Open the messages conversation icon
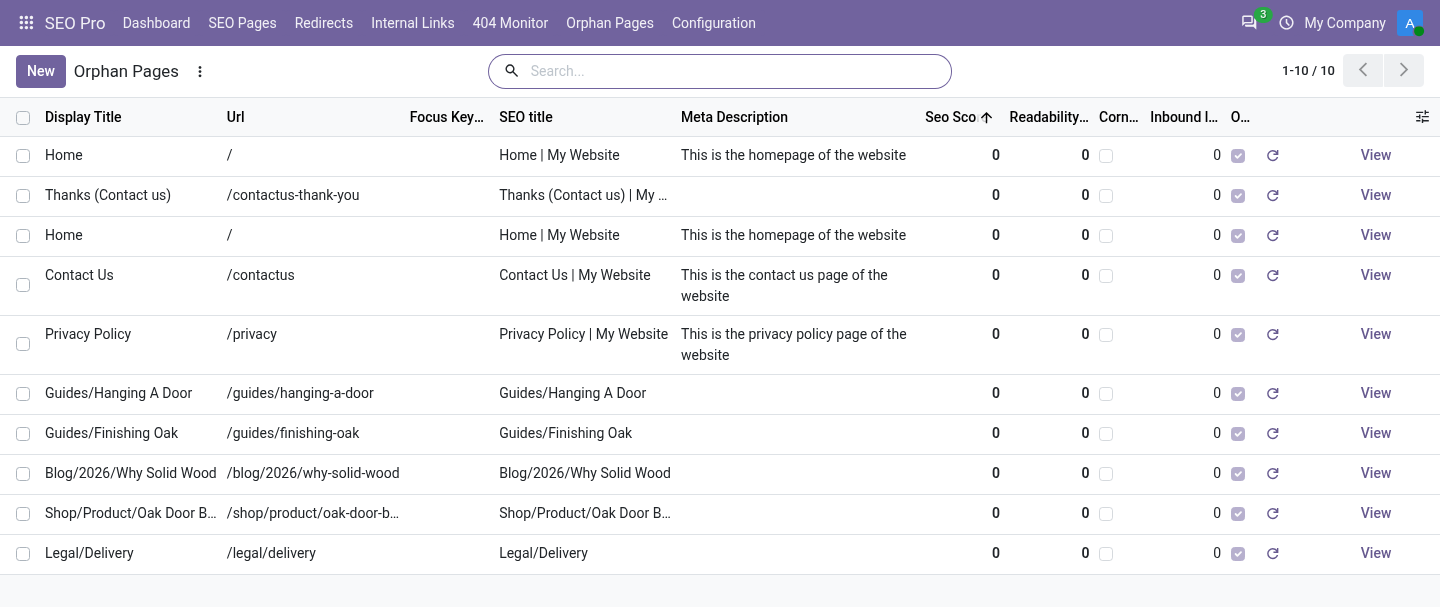Image resolution: width=1440 pixels, height=607 pixels. coord(1249,23)
